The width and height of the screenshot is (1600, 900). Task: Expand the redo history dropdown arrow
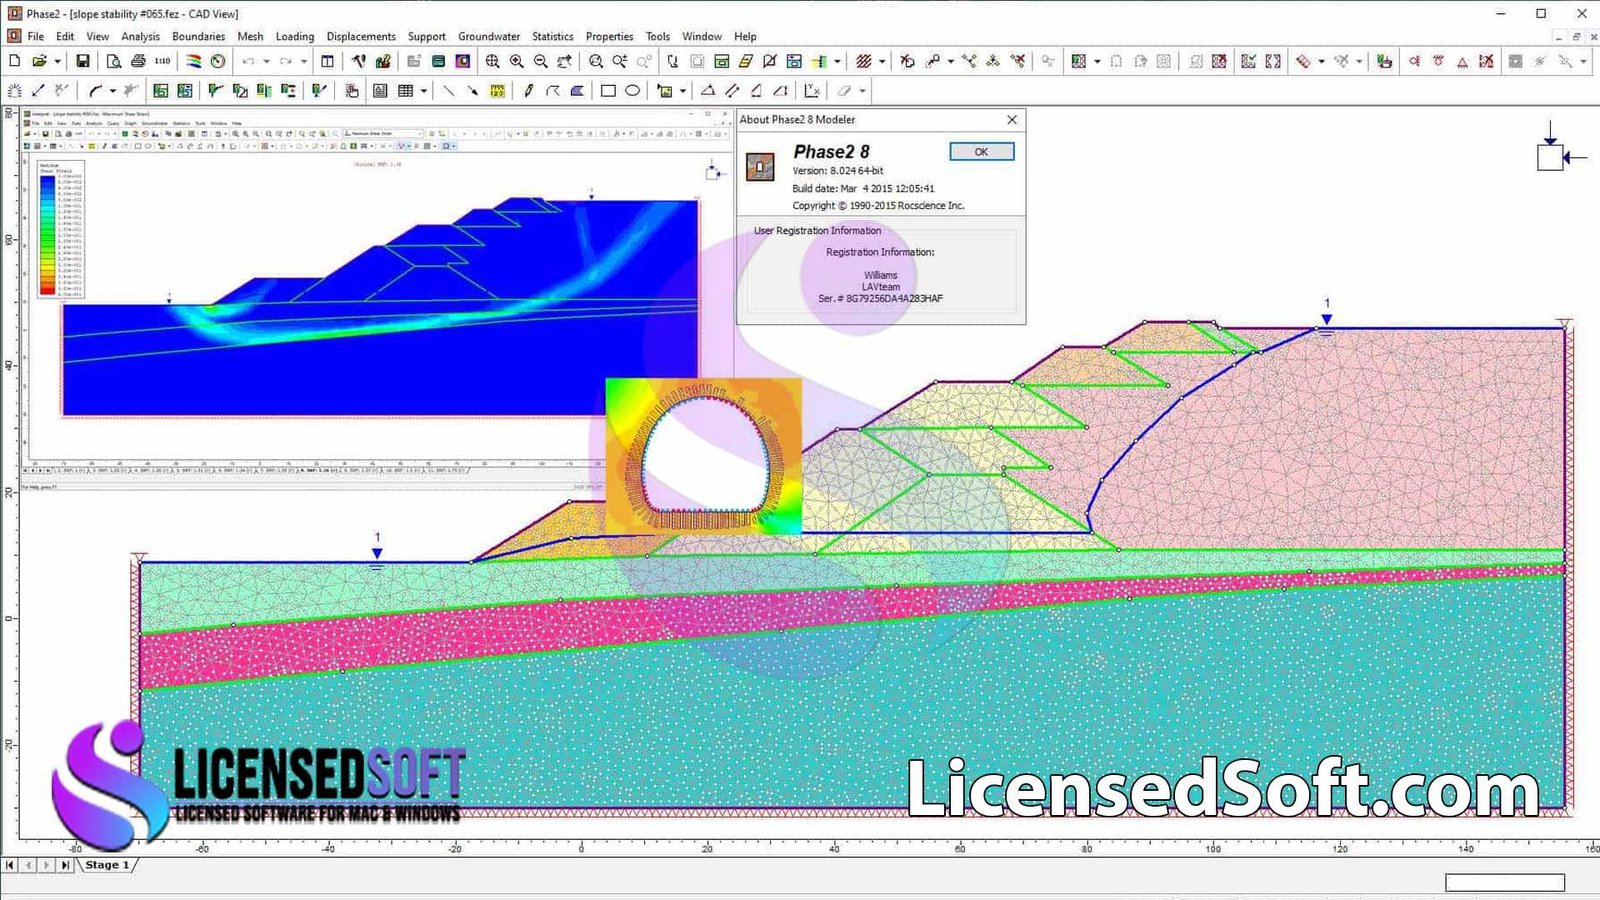[304, 61]
